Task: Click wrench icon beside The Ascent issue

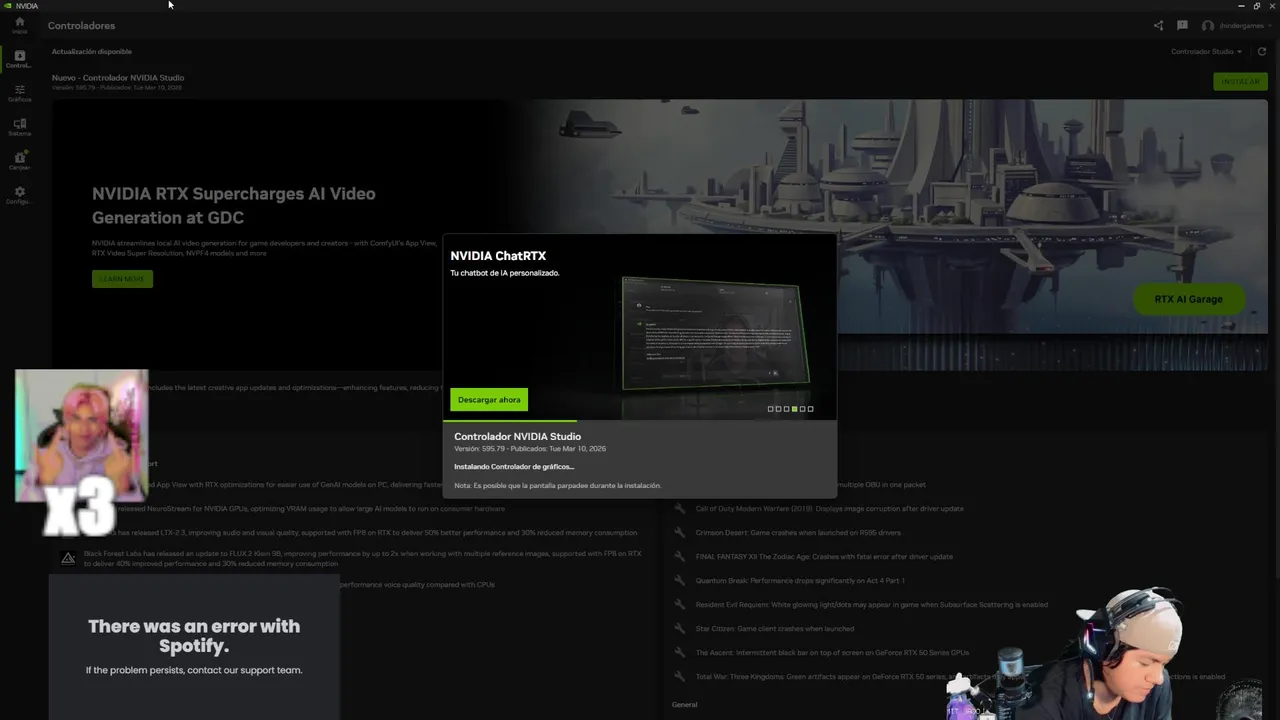Action: (680, 652)
